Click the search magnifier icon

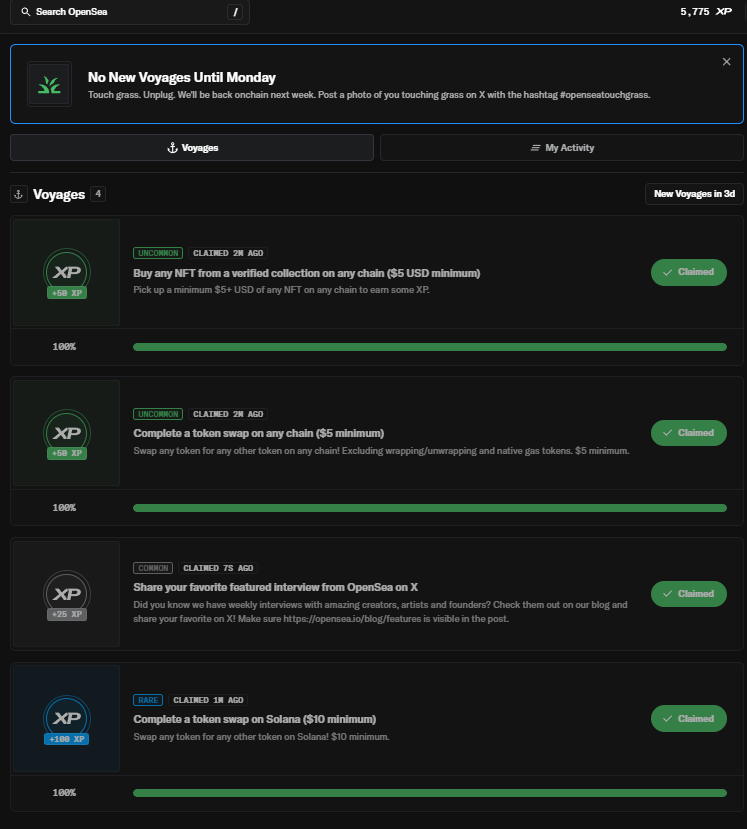[25, 12]
